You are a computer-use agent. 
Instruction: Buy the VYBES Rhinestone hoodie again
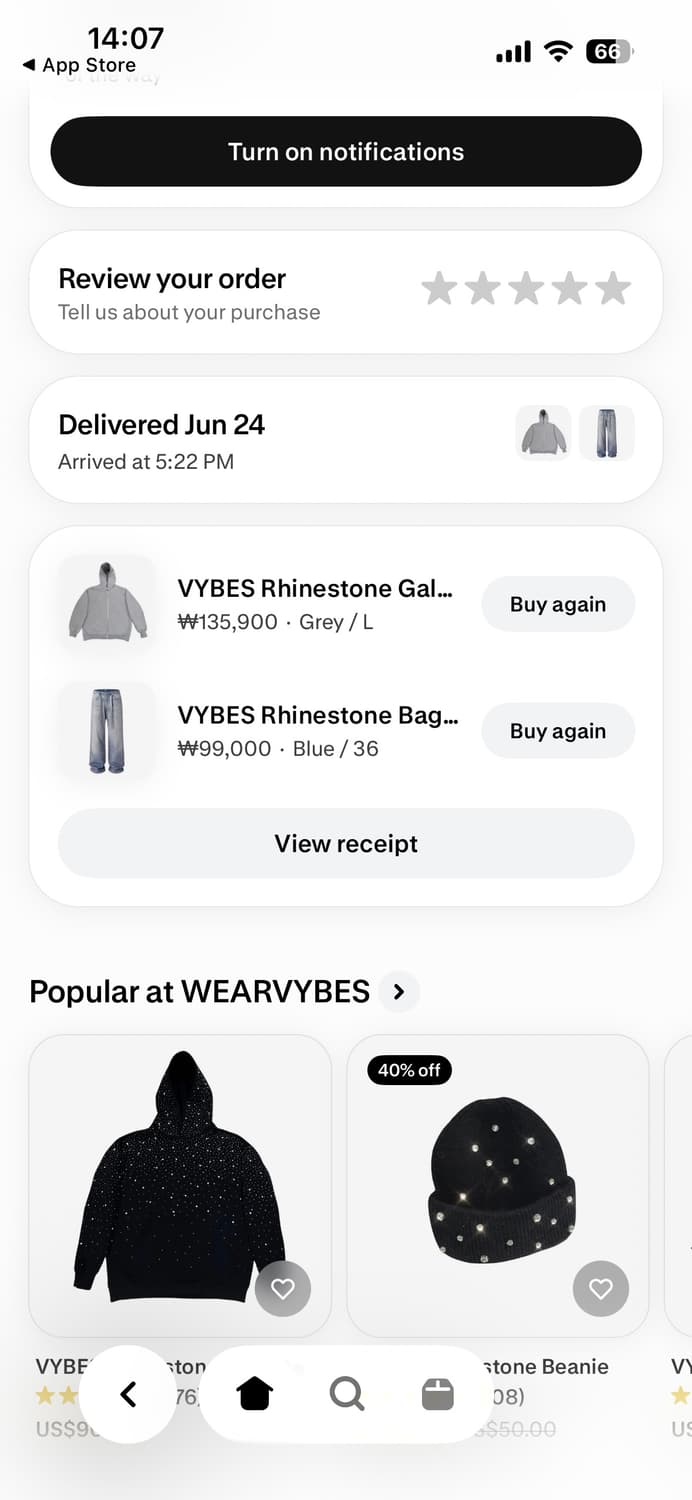(x=558, y=604)
